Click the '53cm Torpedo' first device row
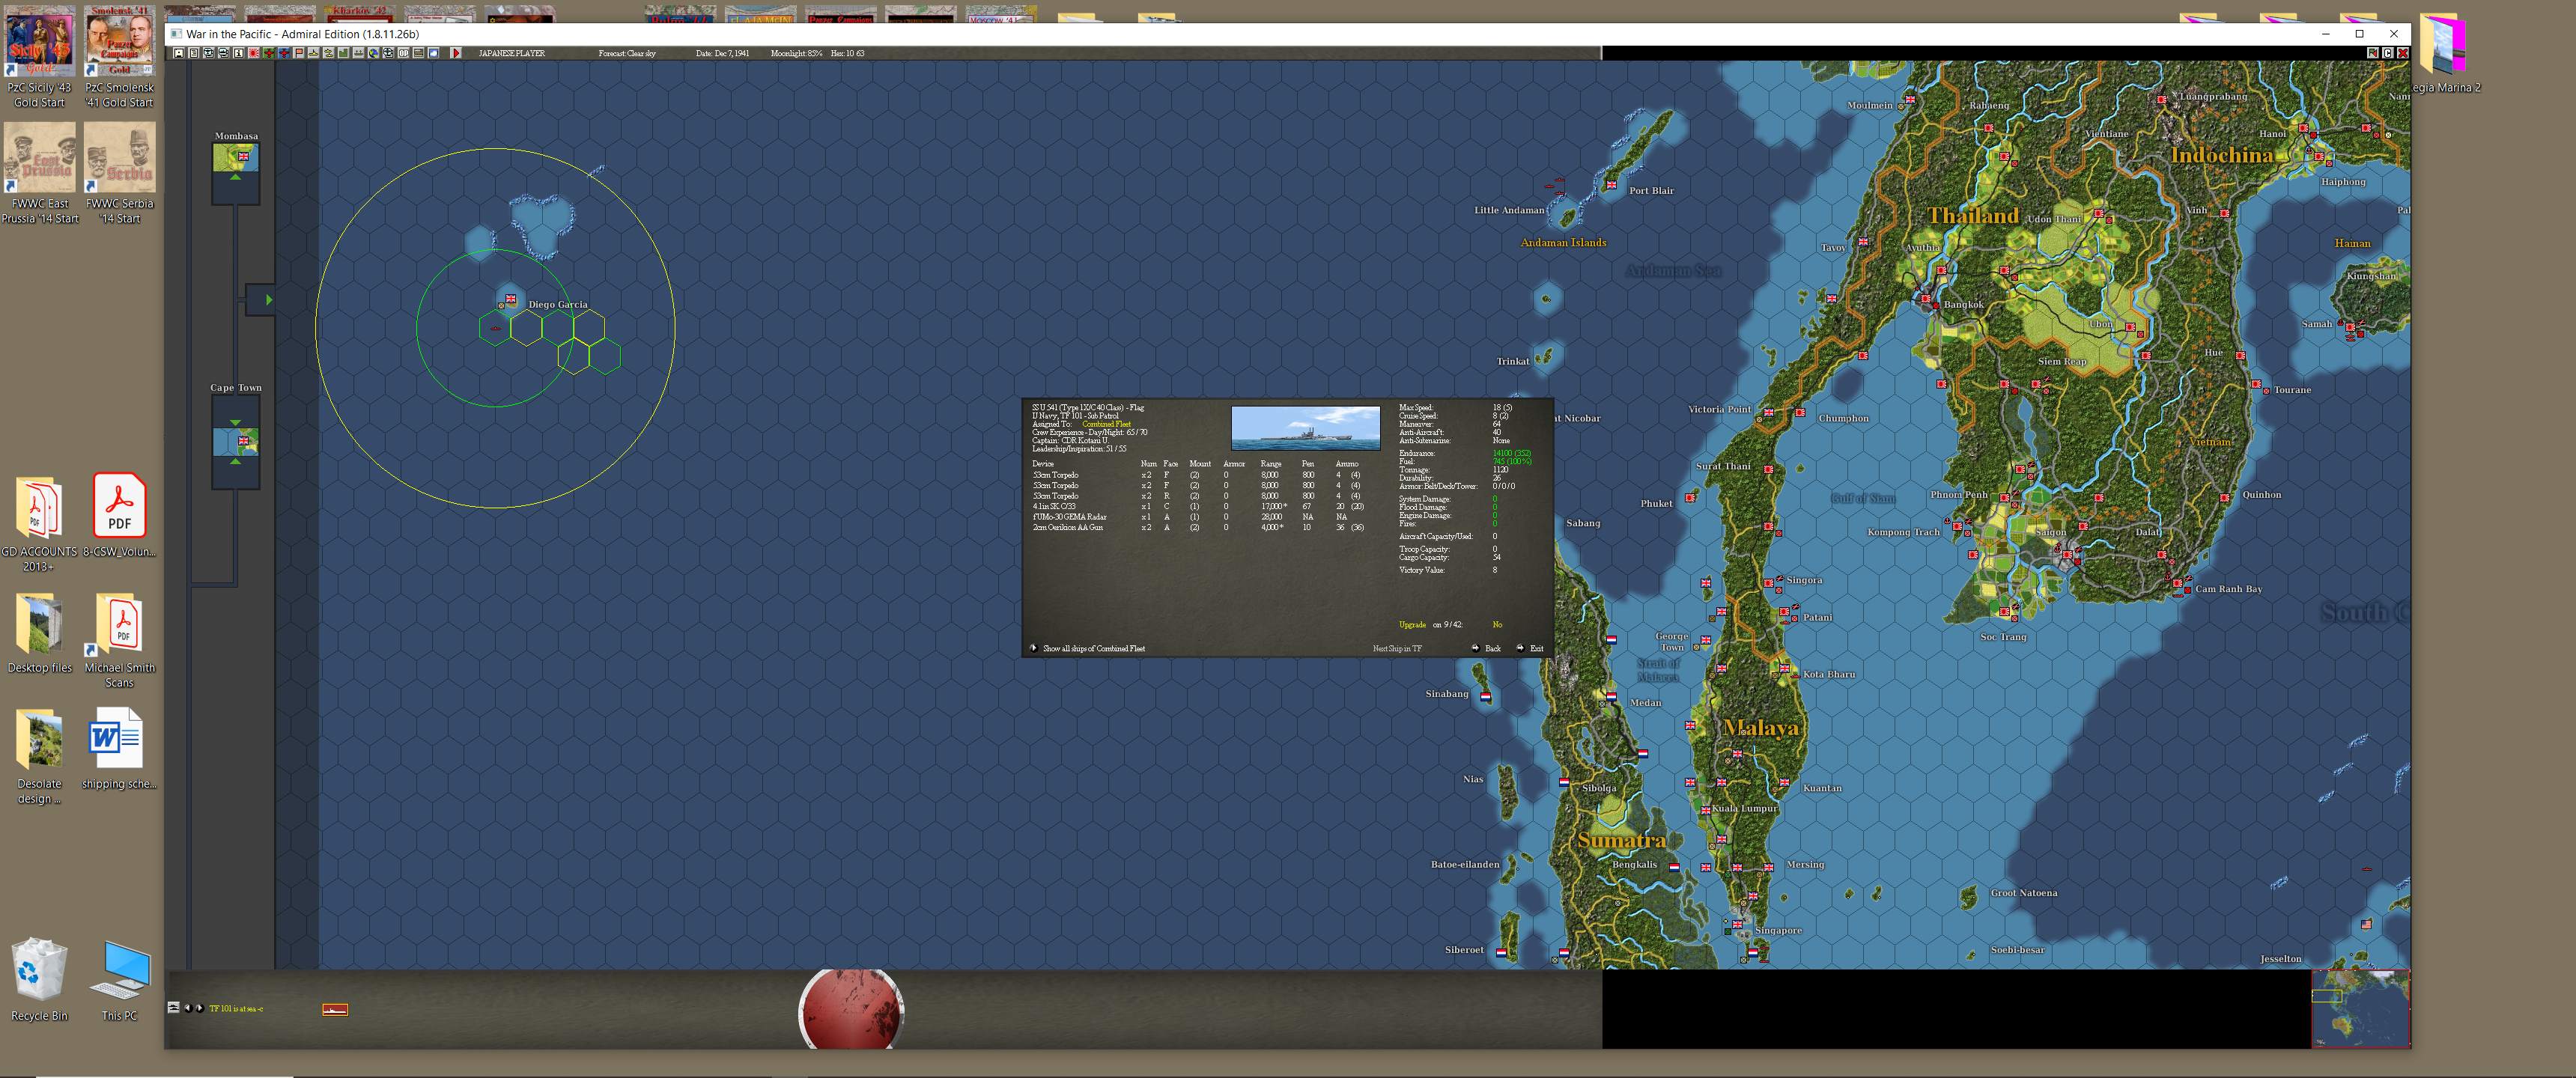The image size is (2576, 1078). (1196, 475)
